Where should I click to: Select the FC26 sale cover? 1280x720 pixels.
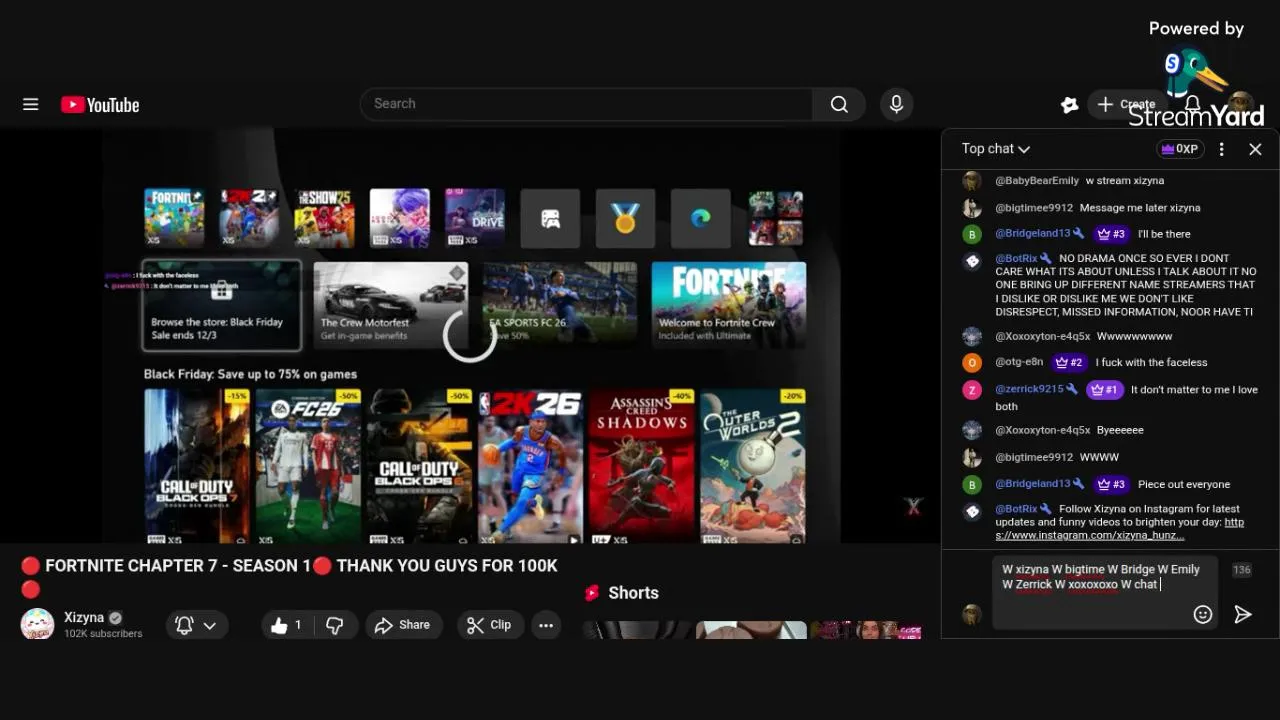[x=308, y=466]
